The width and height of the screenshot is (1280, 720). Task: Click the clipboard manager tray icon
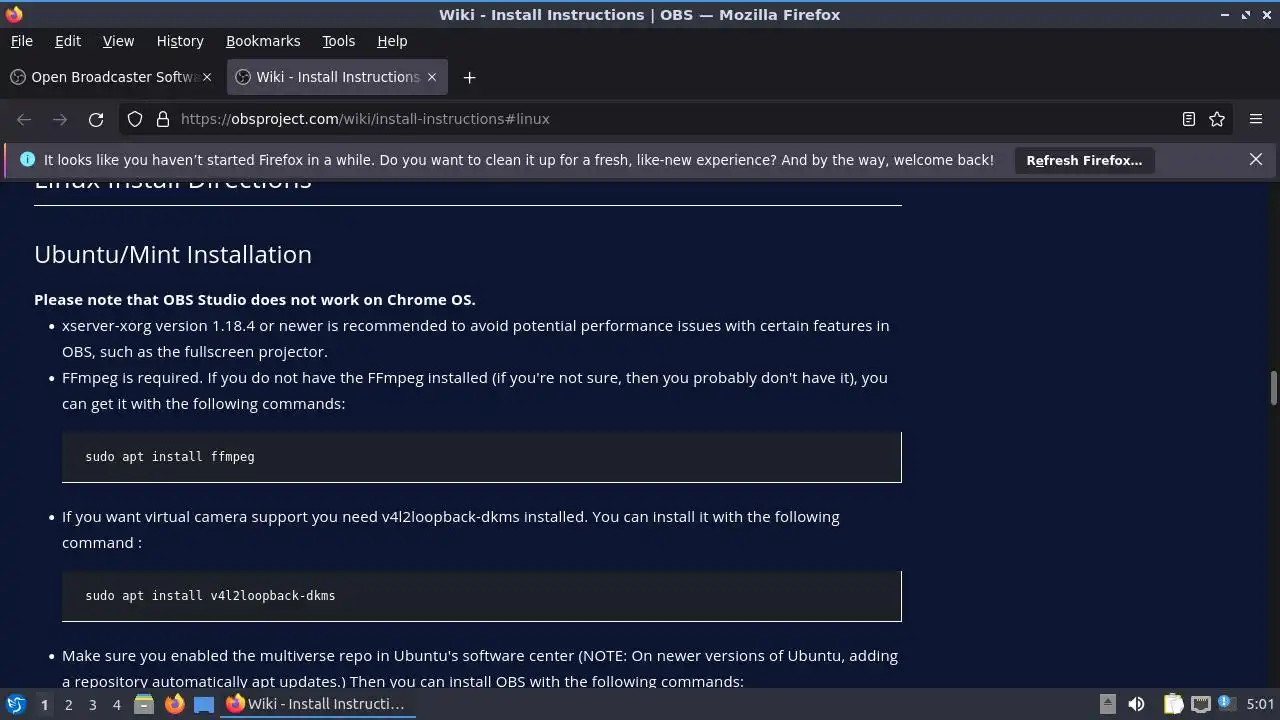(x=1173, y=704)
